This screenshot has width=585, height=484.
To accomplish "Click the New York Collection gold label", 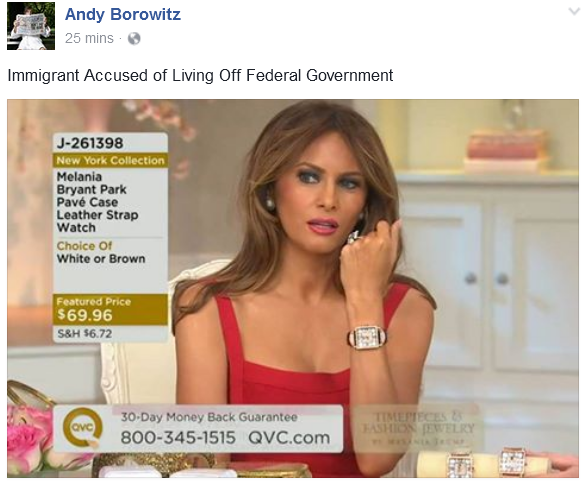I will [110, 160].
